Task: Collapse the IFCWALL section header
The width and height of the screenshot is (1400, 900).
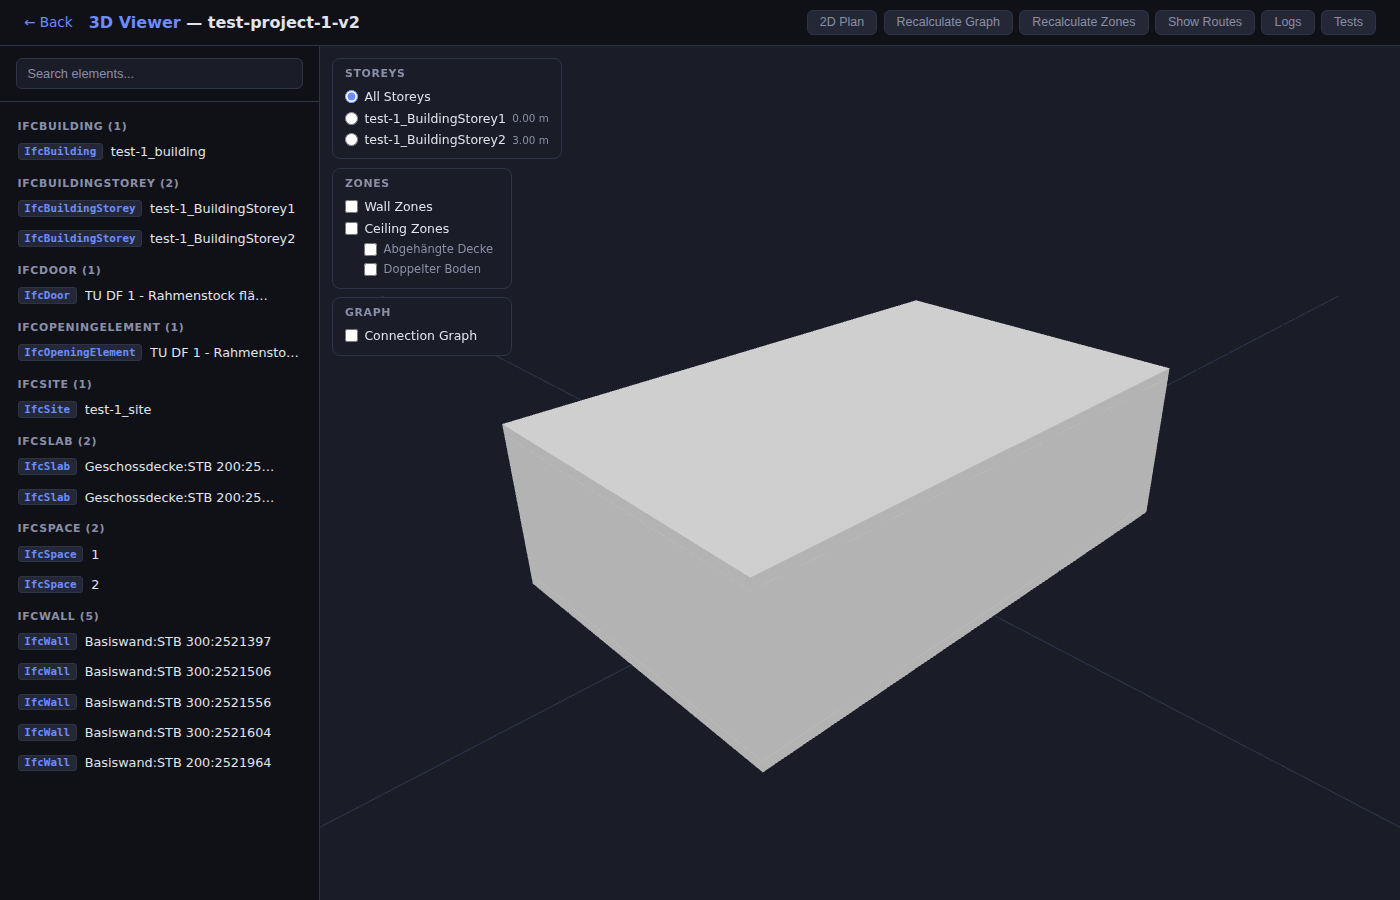Action: click(57, 616)
